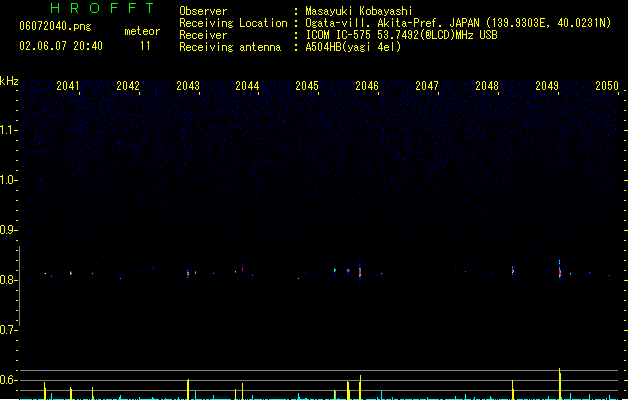Click the kHz axis unit label

coord(9,81)
